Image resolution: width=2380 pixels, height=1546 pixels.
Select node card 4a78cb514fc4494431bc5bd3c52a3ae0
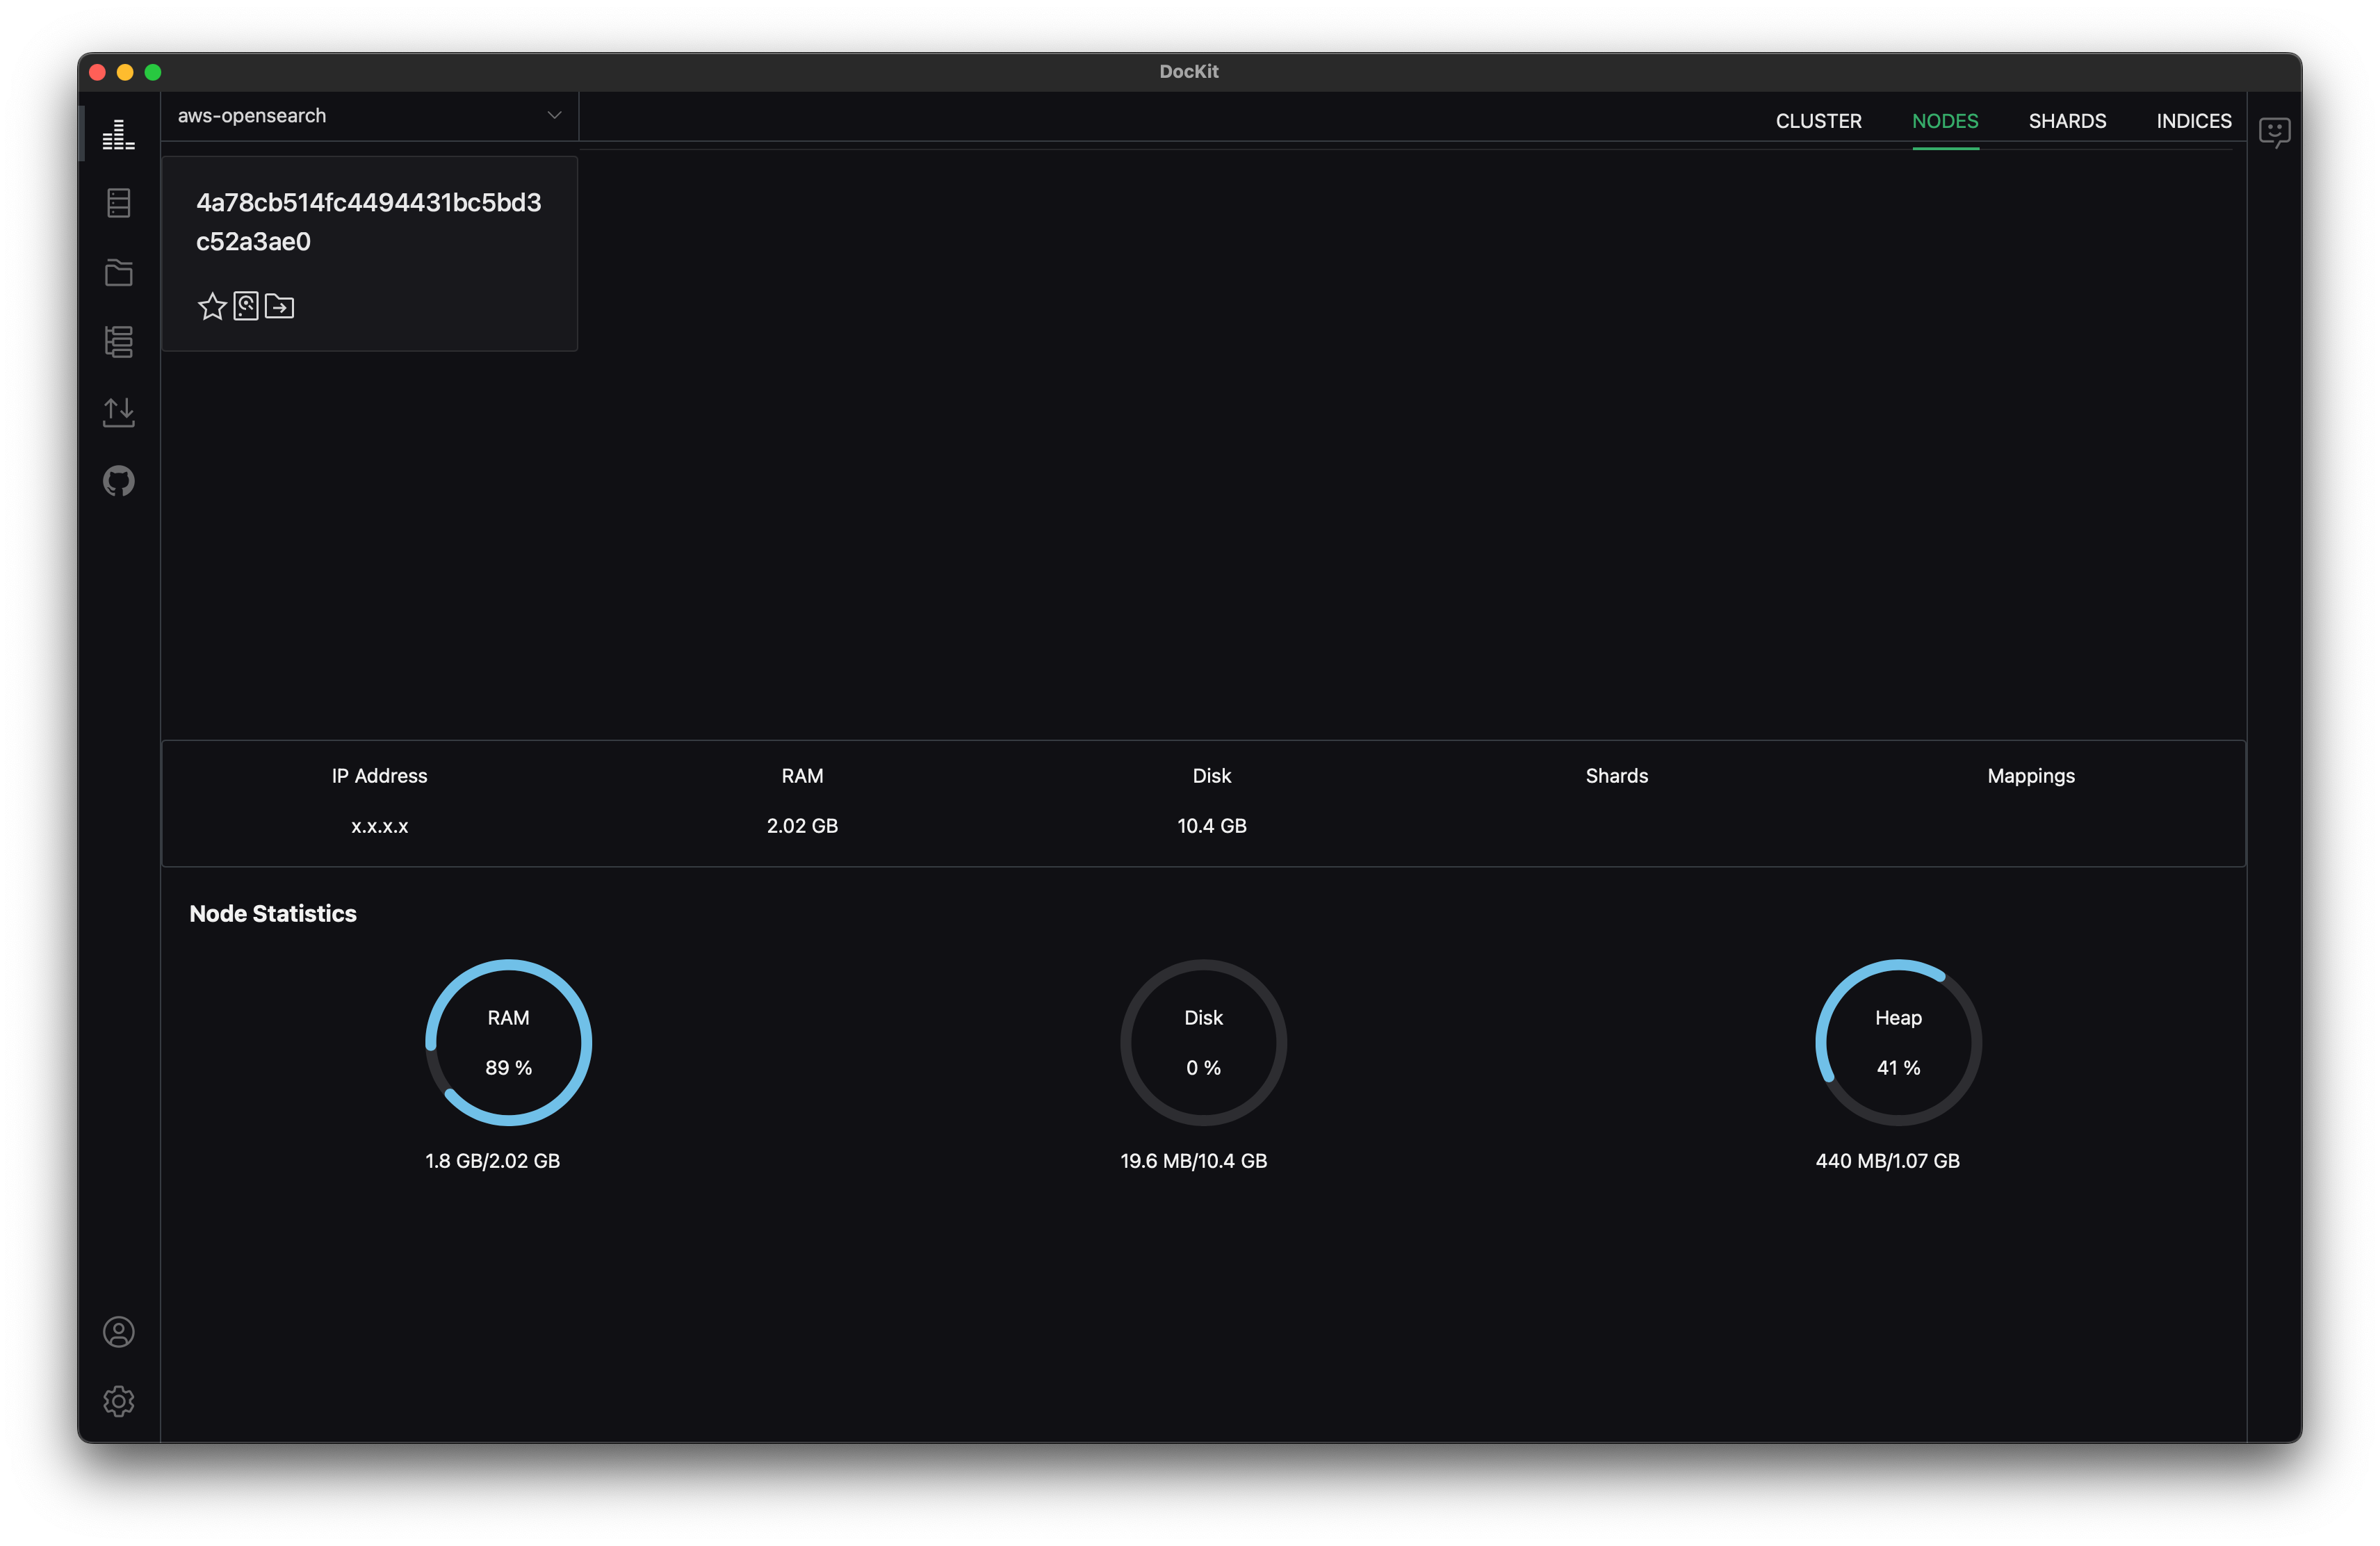(x=368, y=222)
